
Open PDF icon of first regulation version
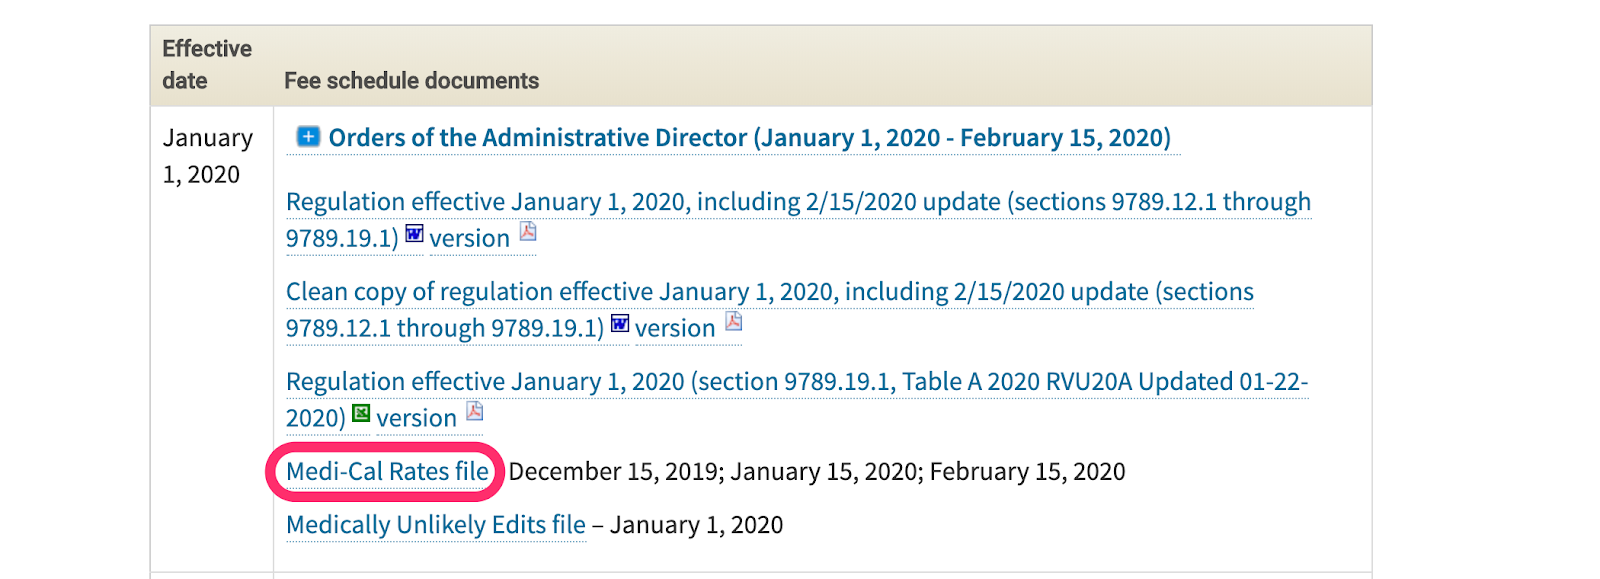click(528, 233)
